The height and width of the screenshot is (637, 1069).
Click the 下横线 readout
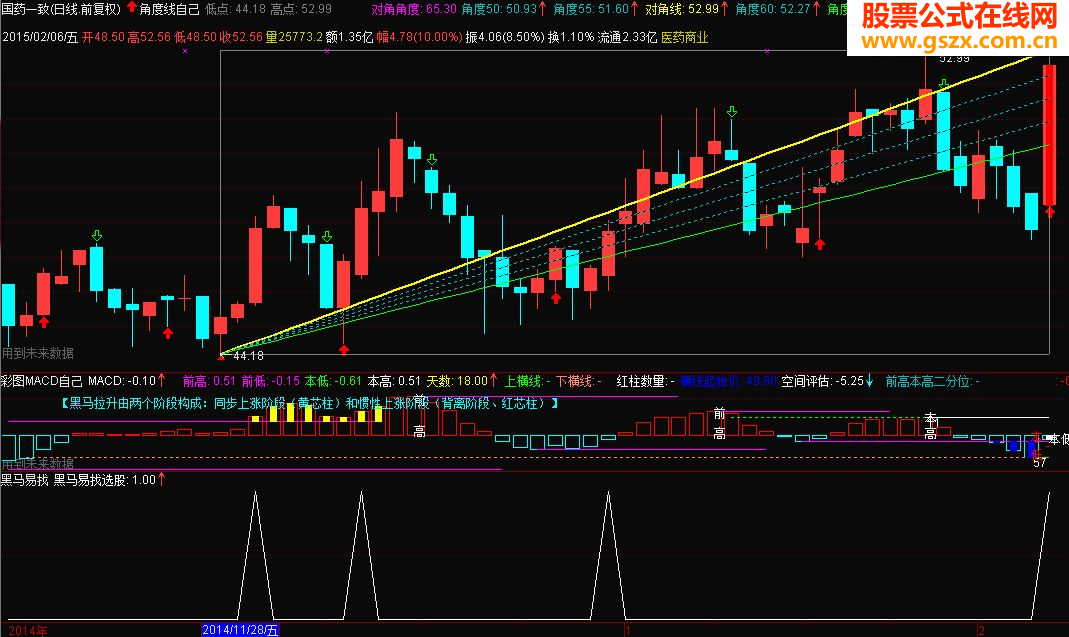click(x=579, y=381)
